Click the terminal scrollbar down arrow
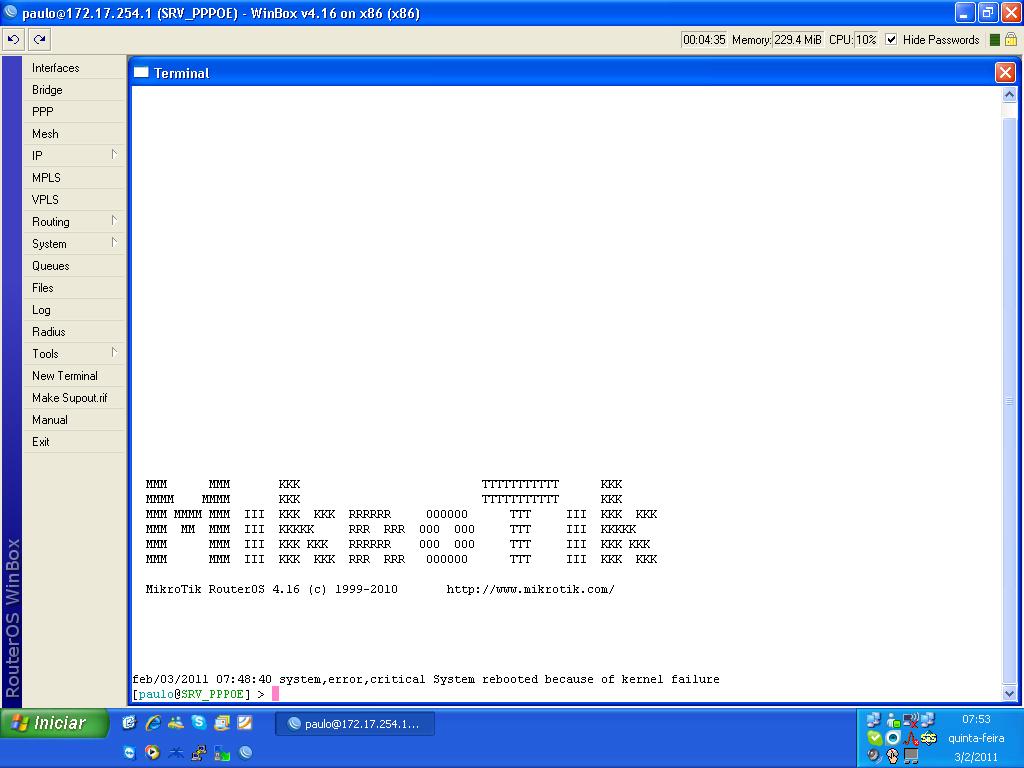This screenshot has width=1024, height=768. [1009, 694]
